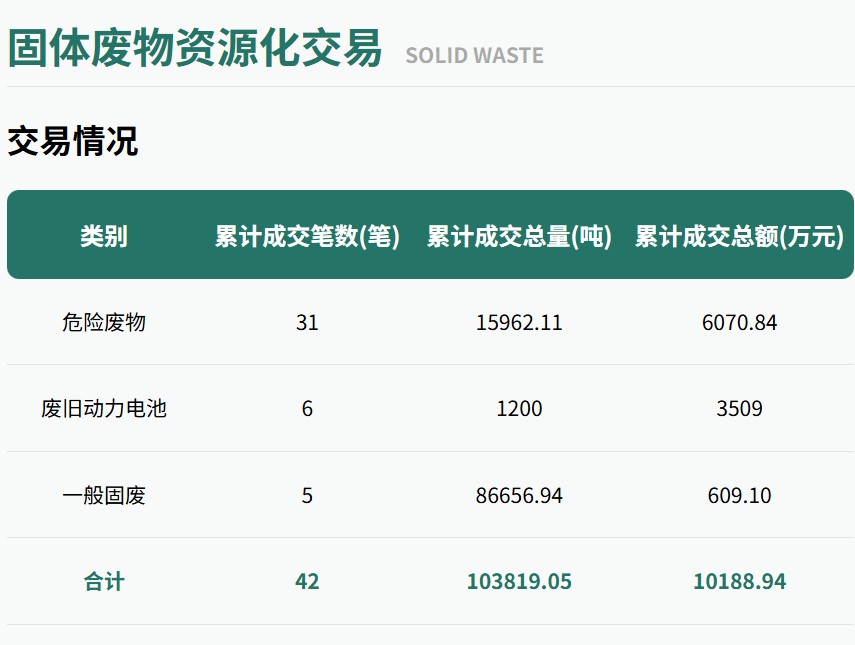Click the 6070.84 amount cell
Image resolution: width=855 pixels, height=645 pixels.
739,323
